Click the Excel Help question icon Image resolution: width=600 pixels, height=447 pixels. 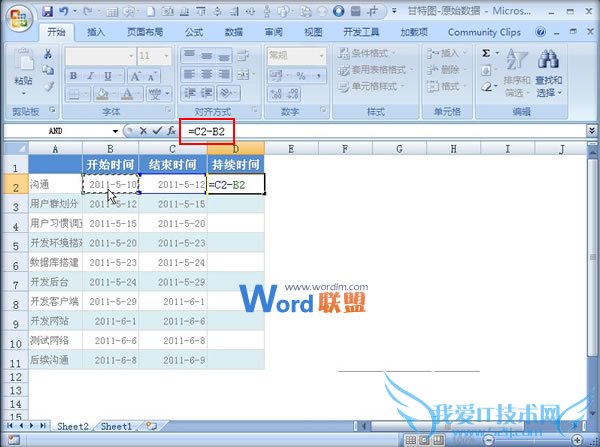tap(540, 32)
